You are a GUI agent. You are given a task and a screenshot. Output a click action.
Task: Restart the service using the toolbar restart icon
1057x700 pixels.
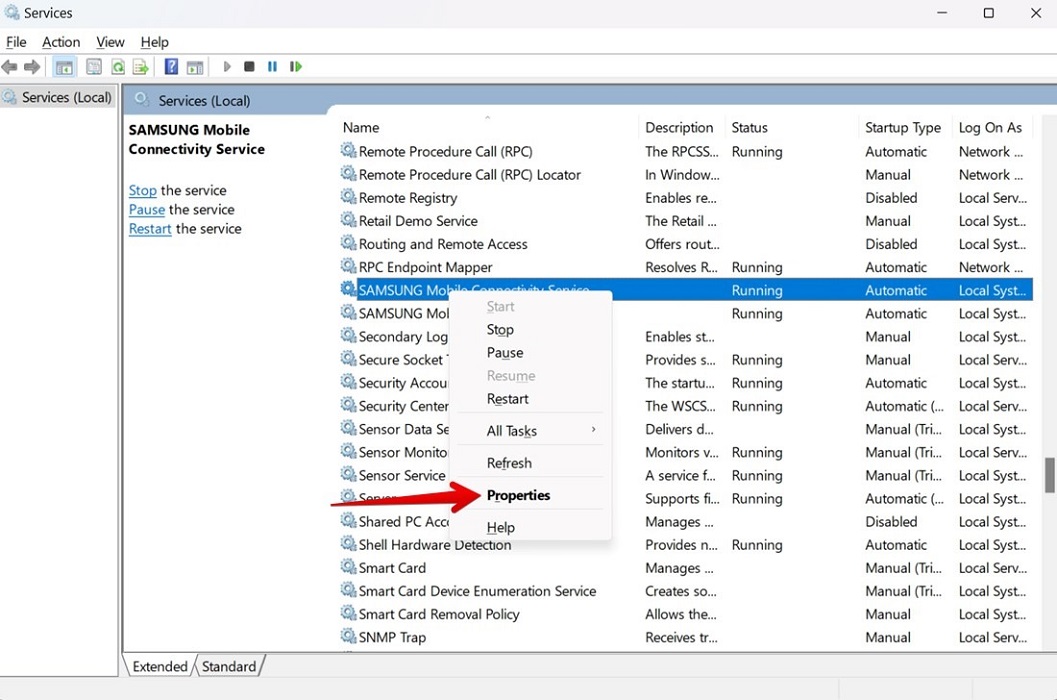point(296,66)
